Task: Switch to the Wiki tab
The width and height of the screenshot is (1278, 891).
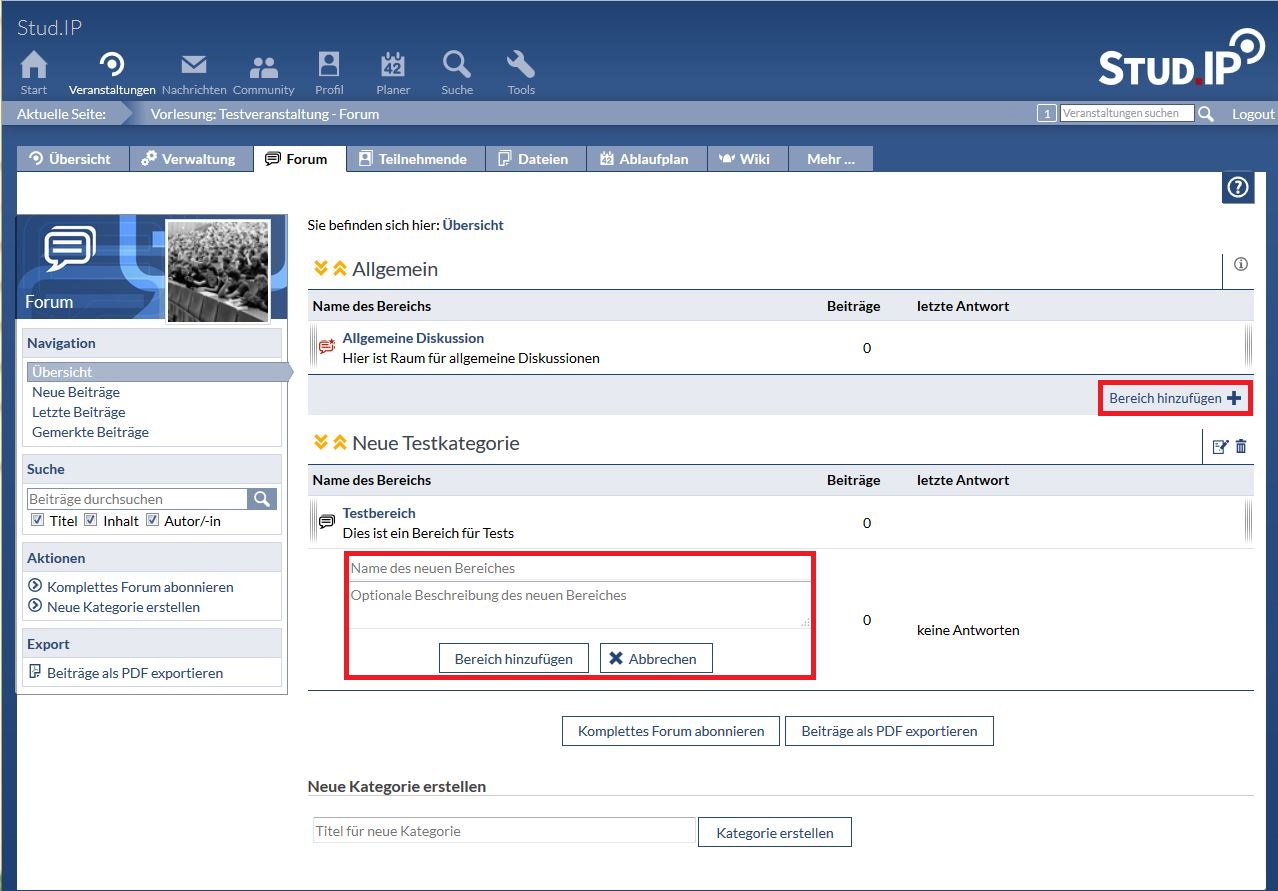Action: click(745, 159)
